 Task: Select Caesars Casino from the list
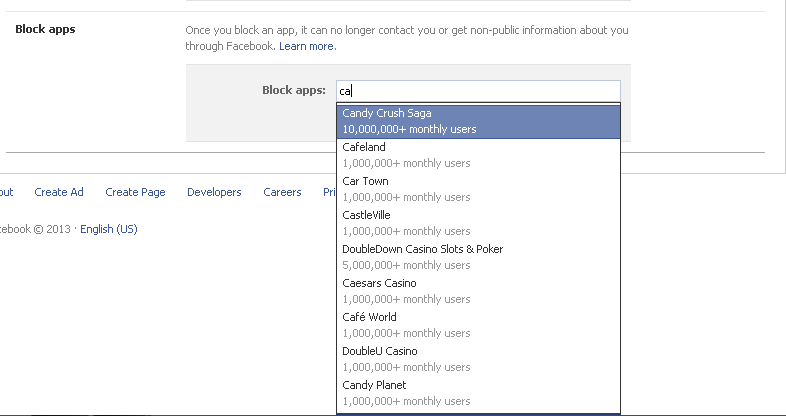click(478, 292)
